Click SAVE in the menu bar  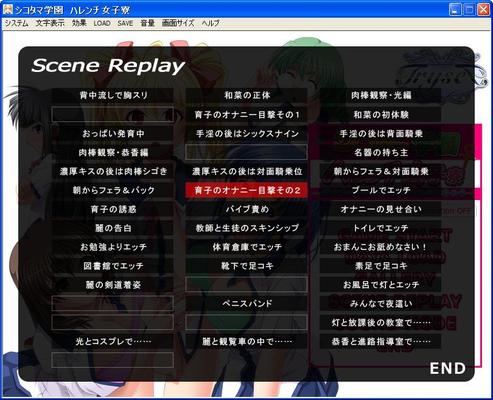point(125,23)
